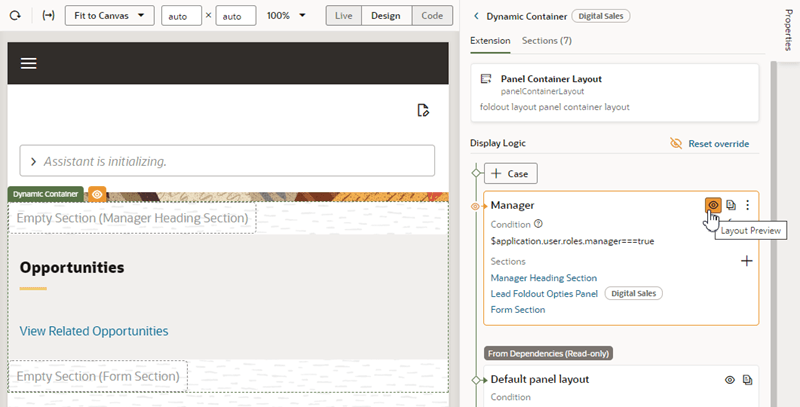800x407 pixels.
Task: Select the Sections (7) tab
Action: click(546, 41)
